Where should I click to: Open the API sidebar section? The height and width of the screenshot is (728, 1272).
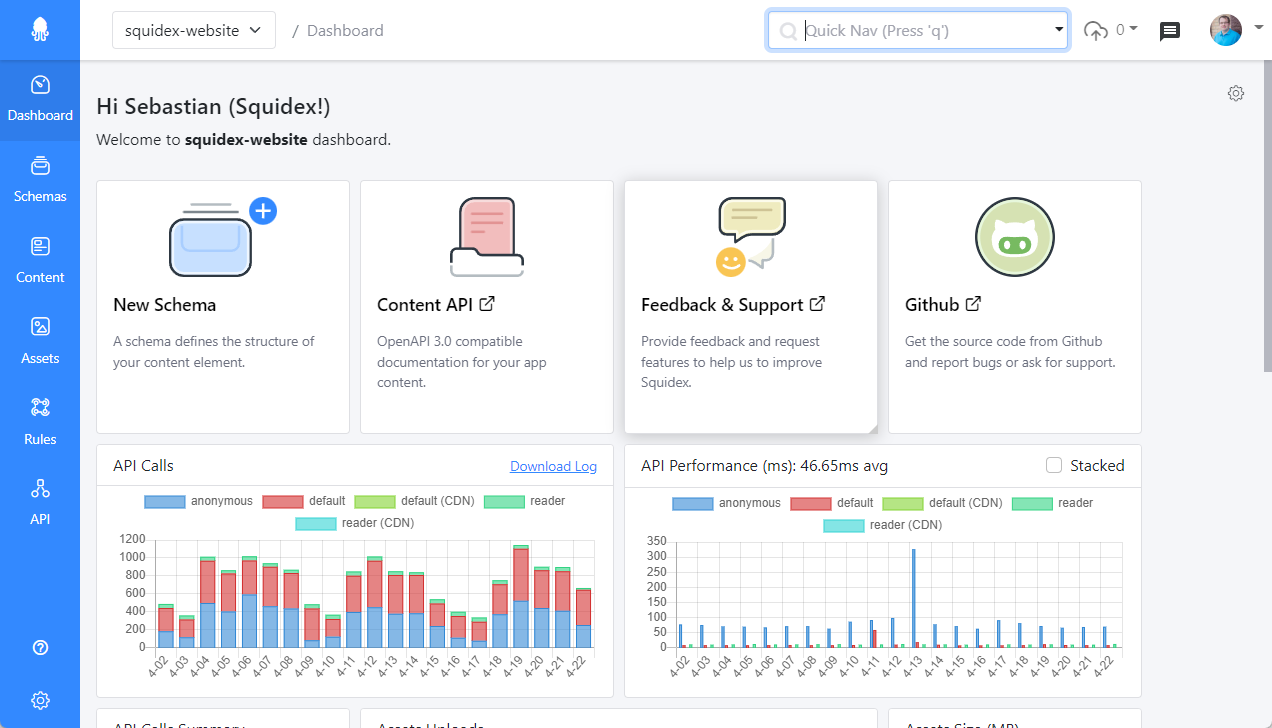point(40,502)
